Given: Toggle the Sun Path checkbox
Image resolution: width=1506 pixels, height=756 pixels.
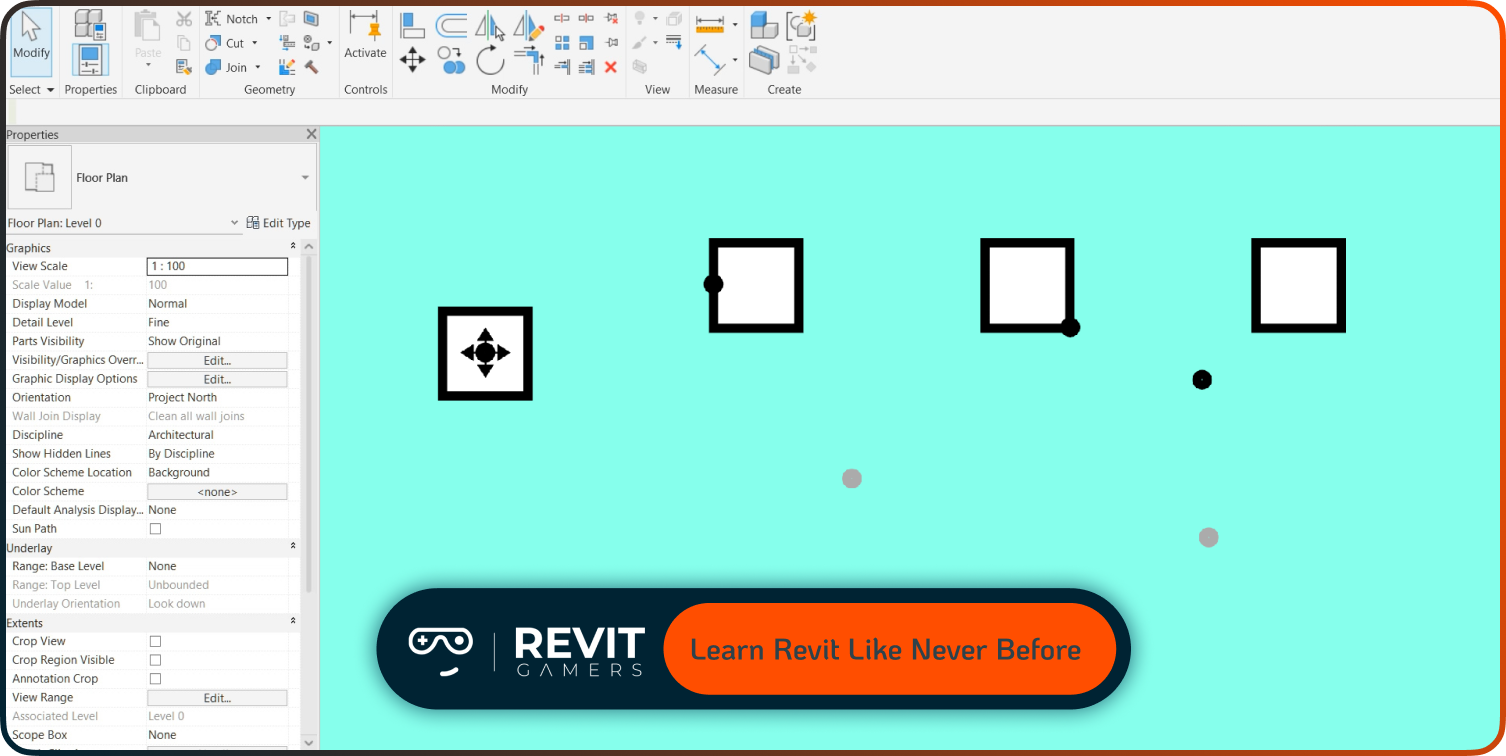Looking at the screenshot, I should [155, 529].
